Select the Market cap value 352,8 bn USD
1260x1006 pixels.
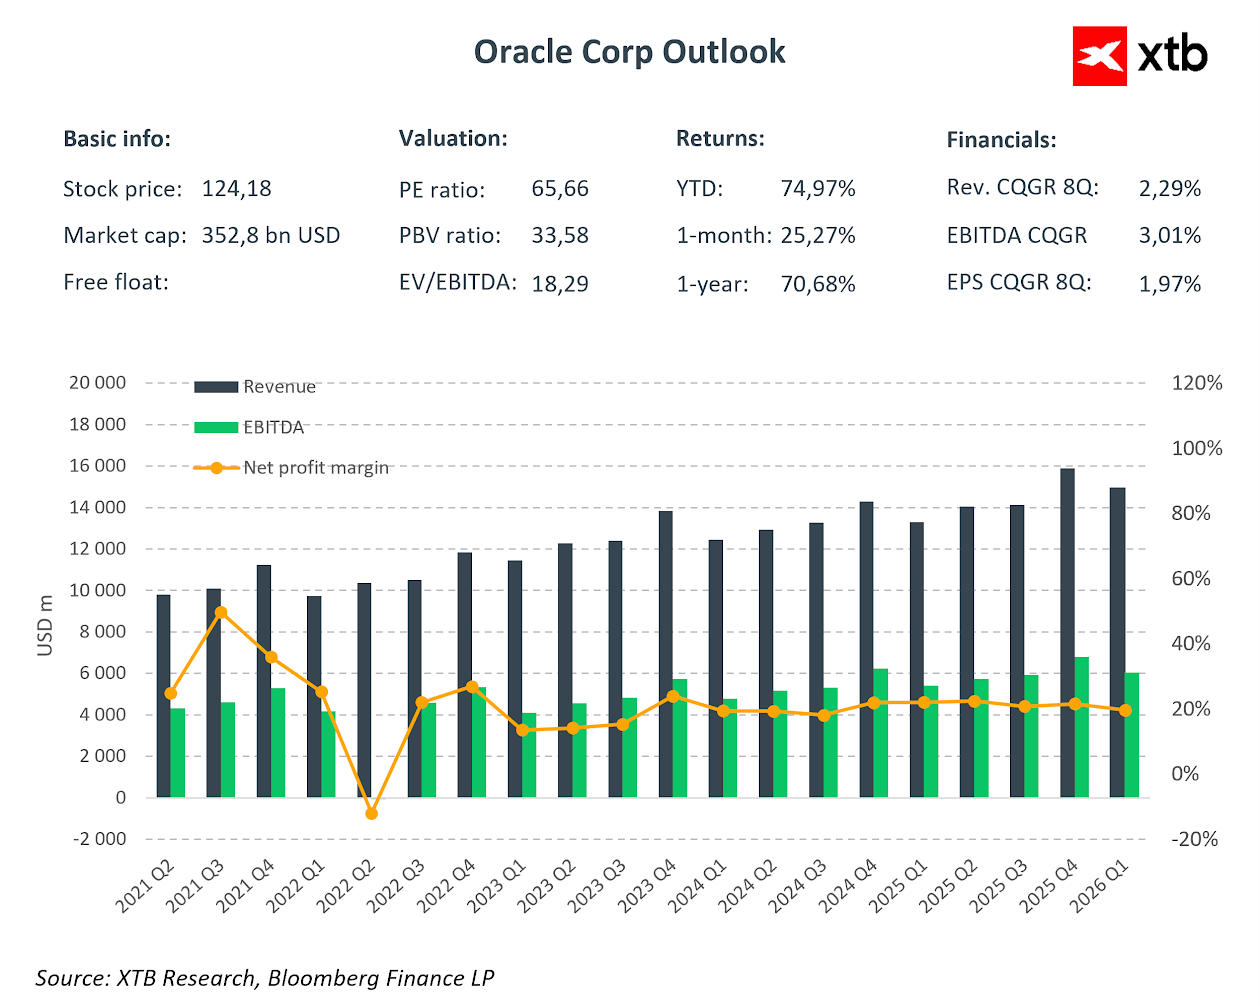click(x=271, y=236)
